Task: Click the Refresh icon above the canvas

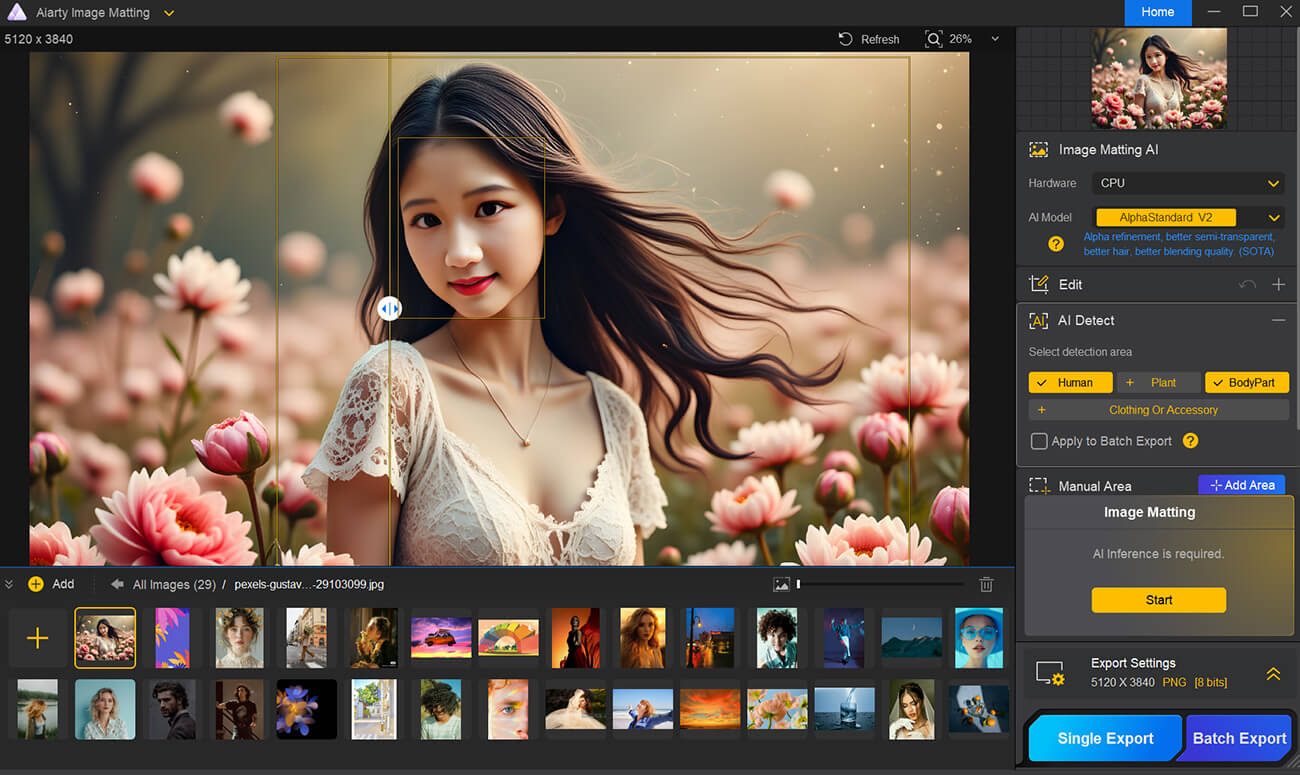Action: (x=845, y=39)
